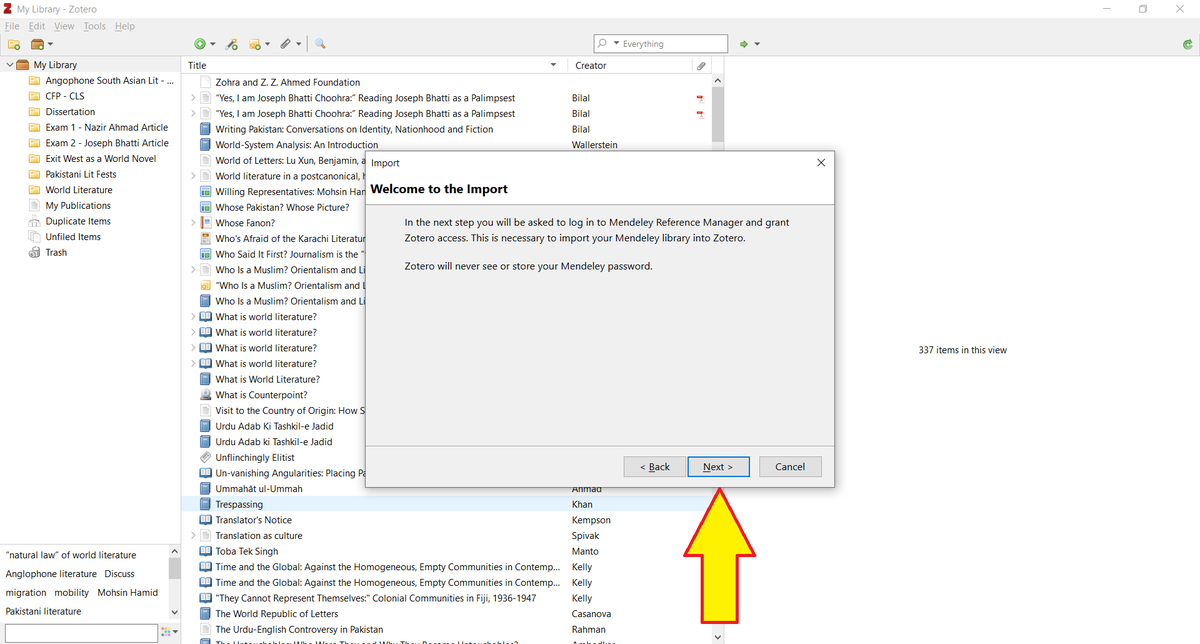Click the My Publications icon

tap(35, 205)
